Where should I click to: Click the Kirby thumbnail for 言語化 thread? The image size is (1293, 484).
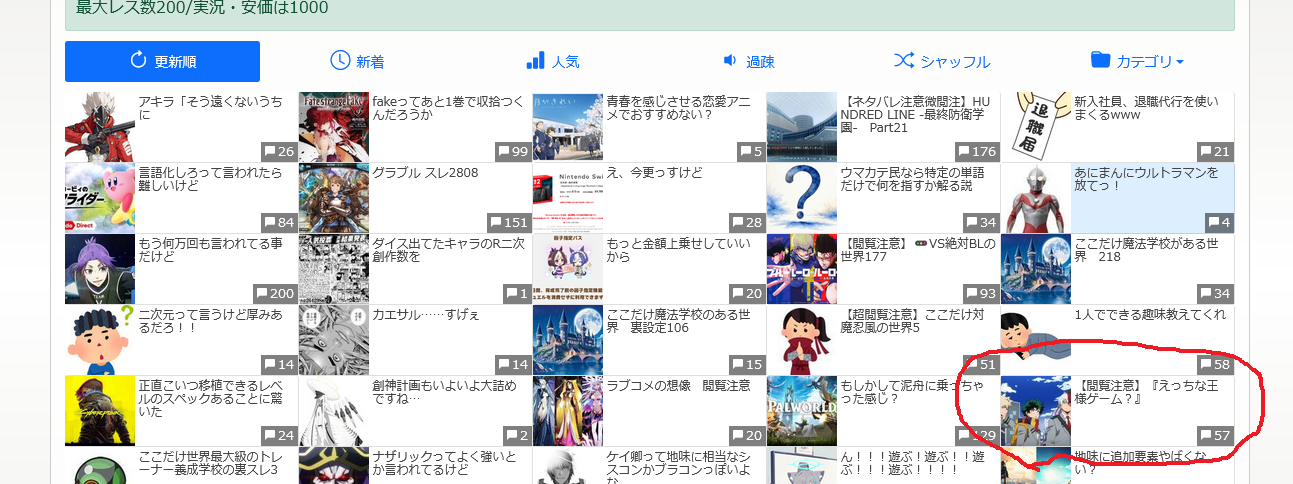[100, 198]
